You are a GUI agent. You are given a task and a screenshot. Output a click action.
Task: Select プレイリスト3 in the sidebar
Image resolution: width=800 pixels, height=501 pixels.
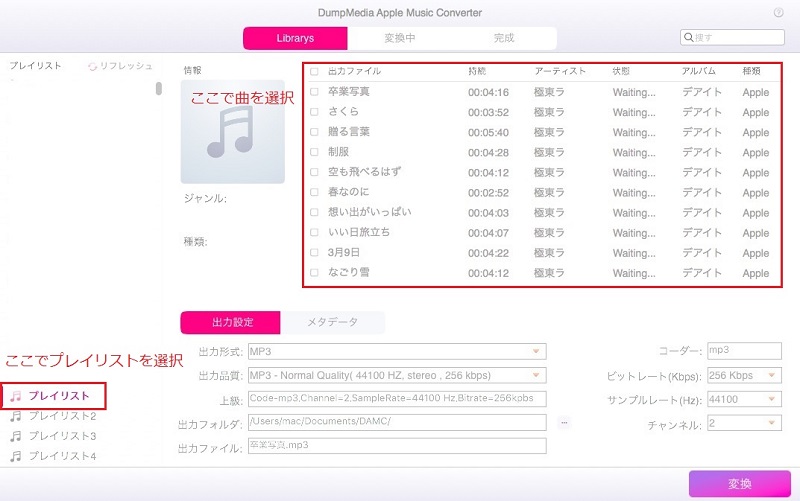pyautogui.click(x=62, y=436)
